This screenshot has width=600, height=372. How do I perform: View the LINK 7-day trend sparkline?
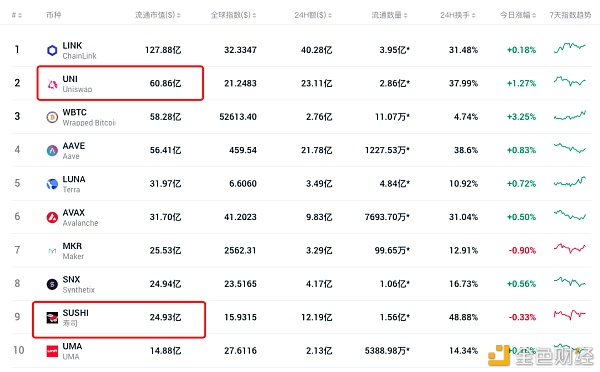(x=570, y=48)
